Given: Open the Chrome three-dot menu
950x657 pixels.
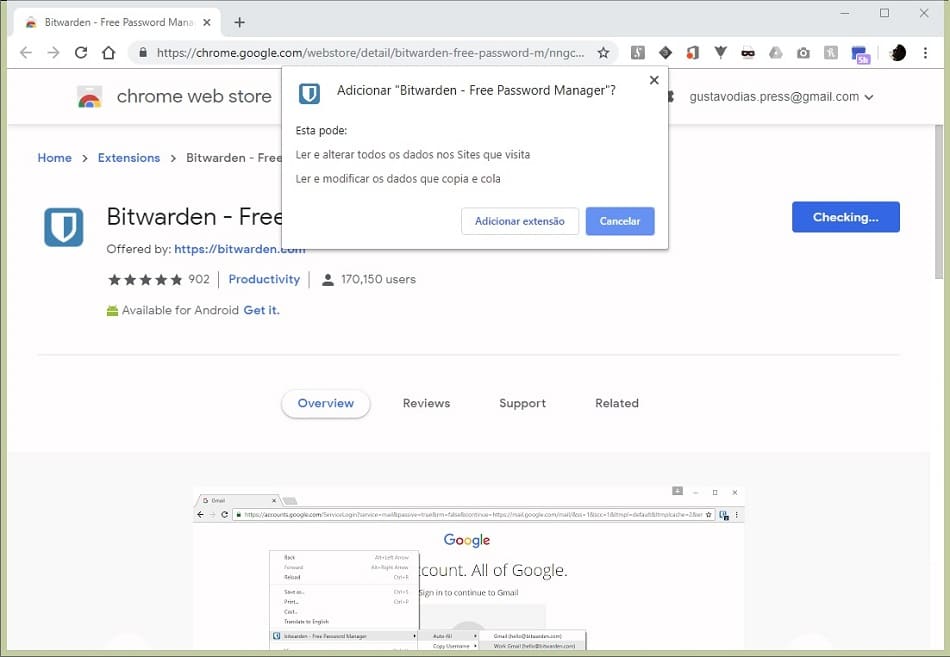Looking at the screenshot, I should coord(927,53).
